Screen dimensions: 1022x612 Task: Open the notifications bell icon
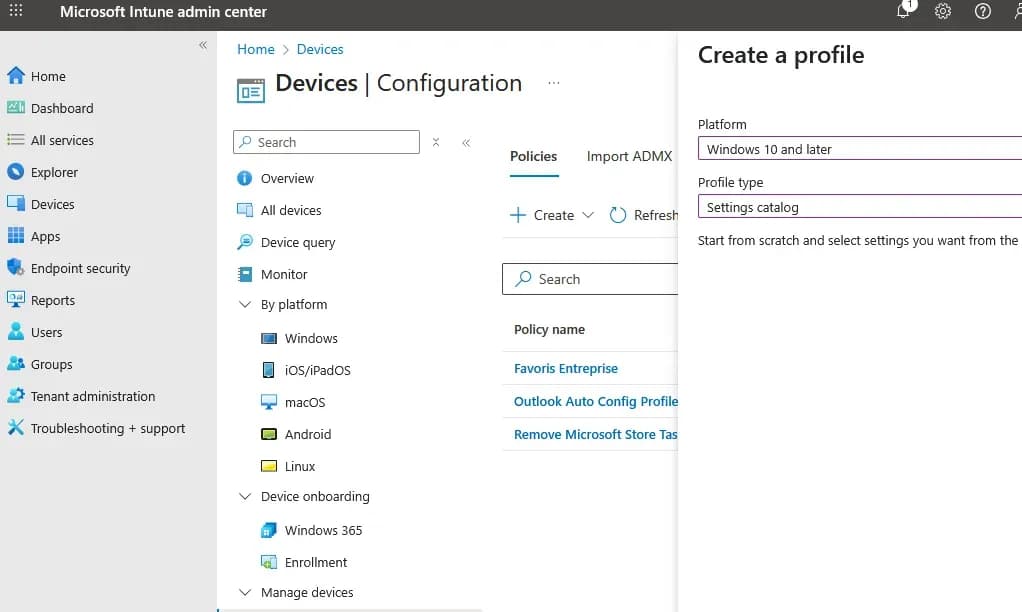[x=904, y=12]
